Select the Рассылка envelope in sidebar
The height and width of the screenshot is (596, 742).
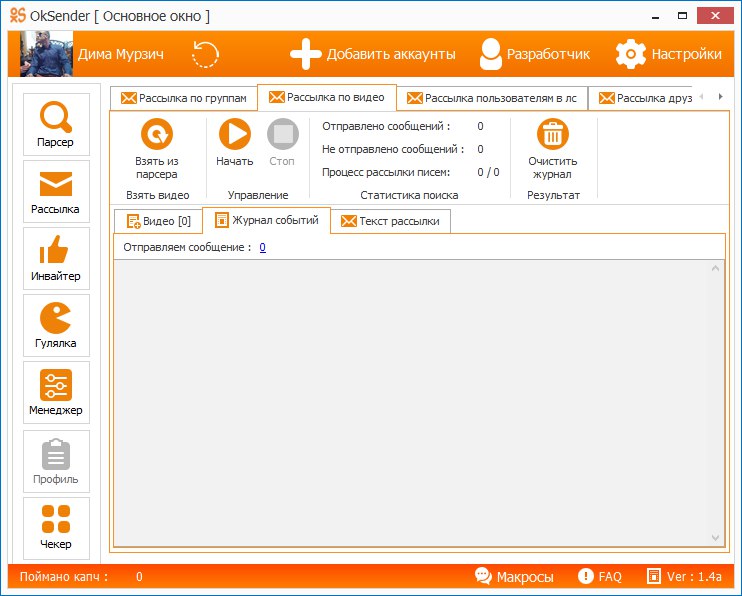pos(56,192)
